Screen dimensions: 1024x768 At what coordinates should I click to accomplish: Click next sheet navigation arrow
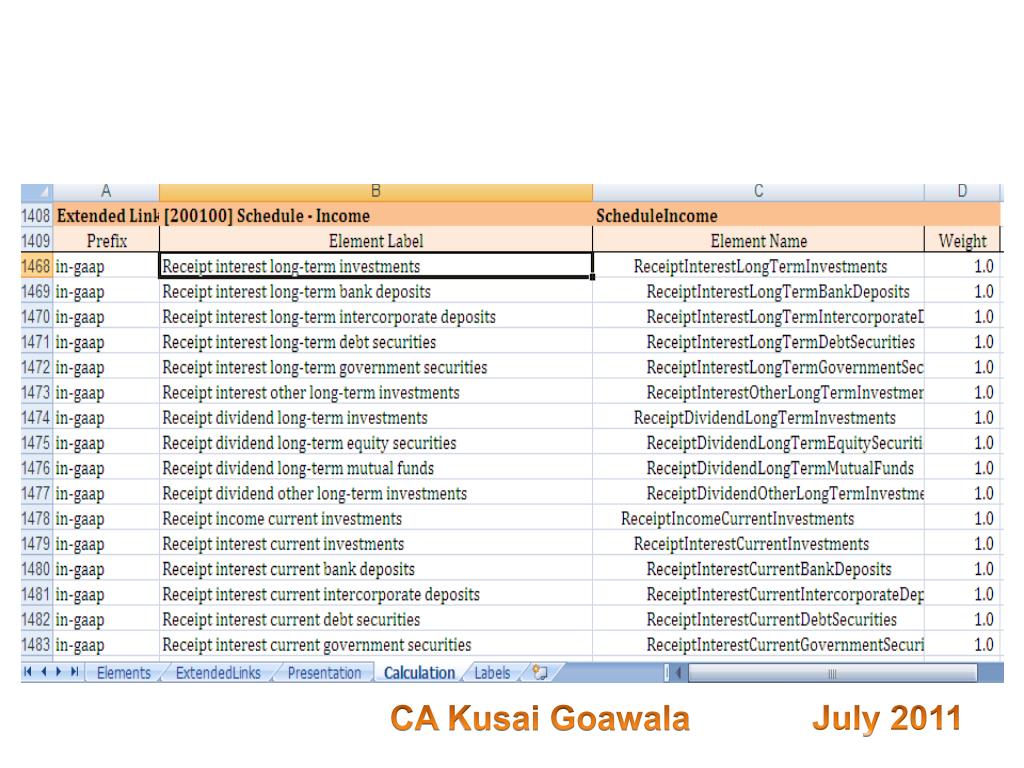point(59,671)
